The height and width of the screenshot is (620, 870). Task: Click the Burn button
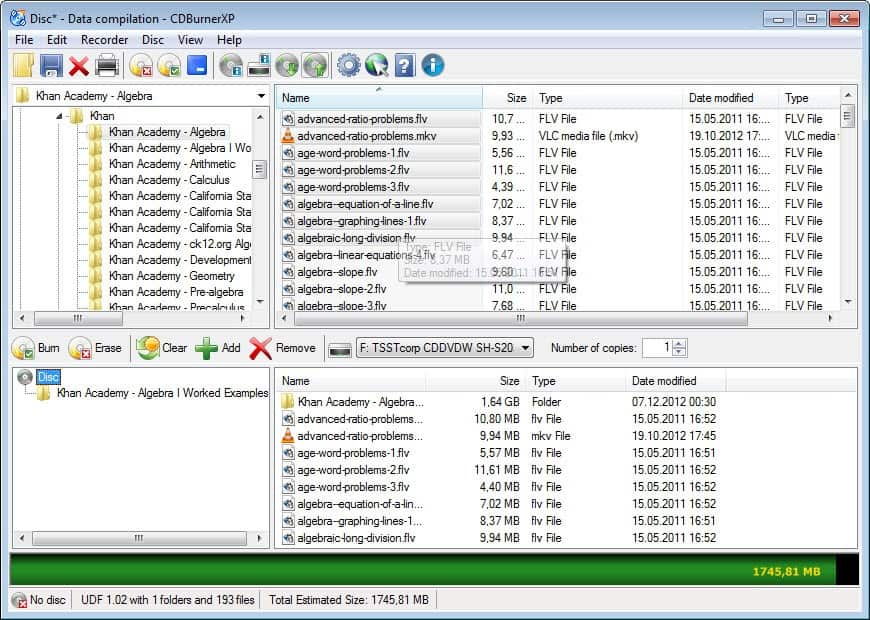coord(36,348)
